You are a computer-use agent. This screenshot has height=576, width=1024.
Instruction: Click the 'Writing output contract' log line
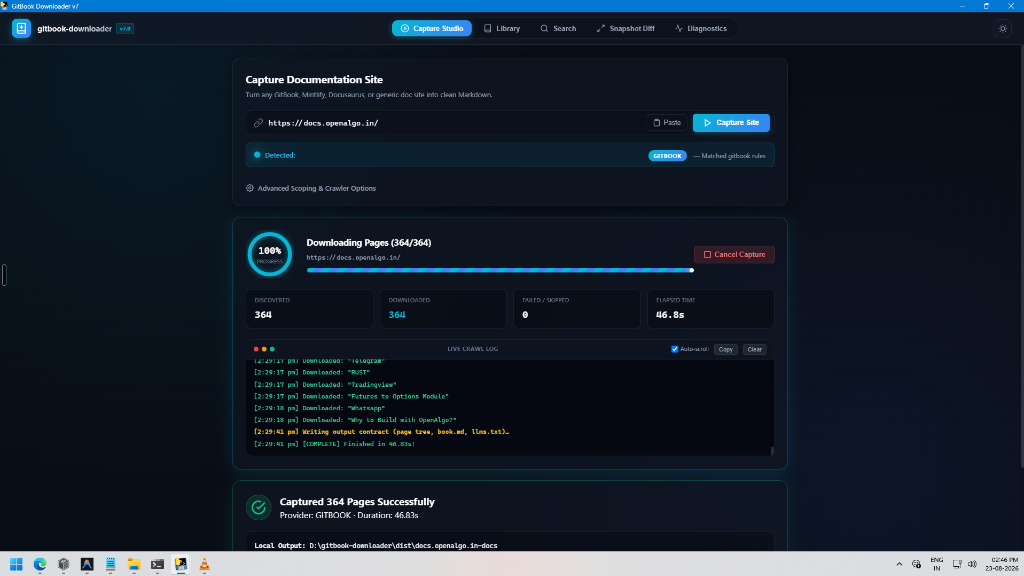click(x=381, y=432)
